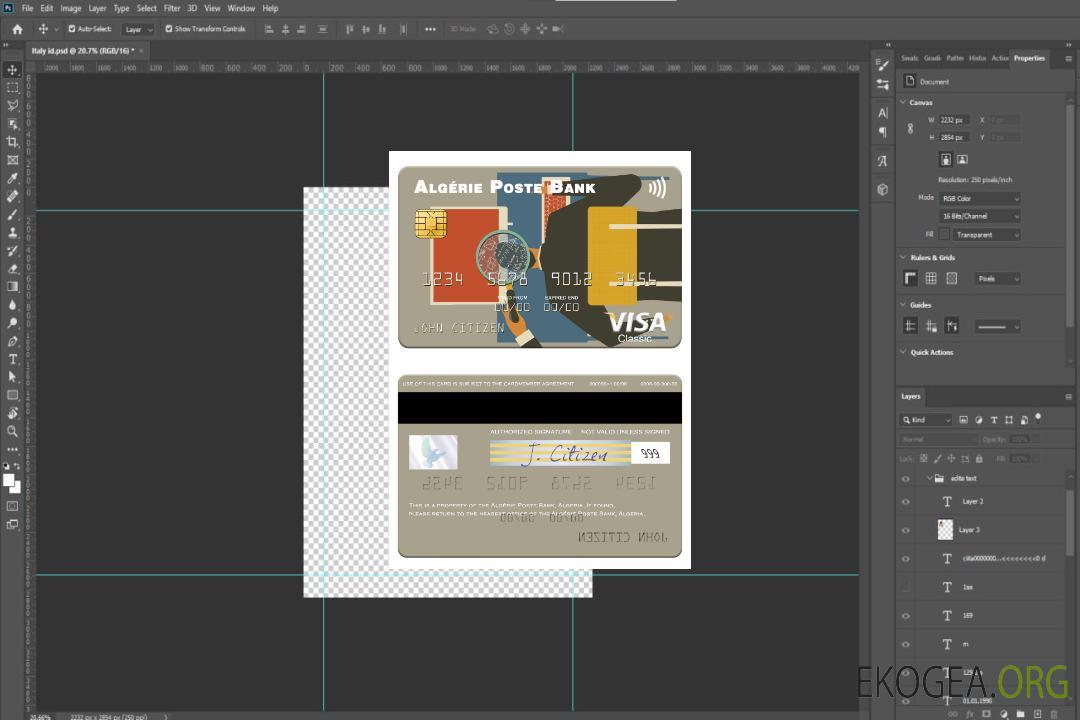This screenshot has width=1080, height=720.
Task: Toggle rulers button in Rulers & Grids
Action: coord(910,278)
